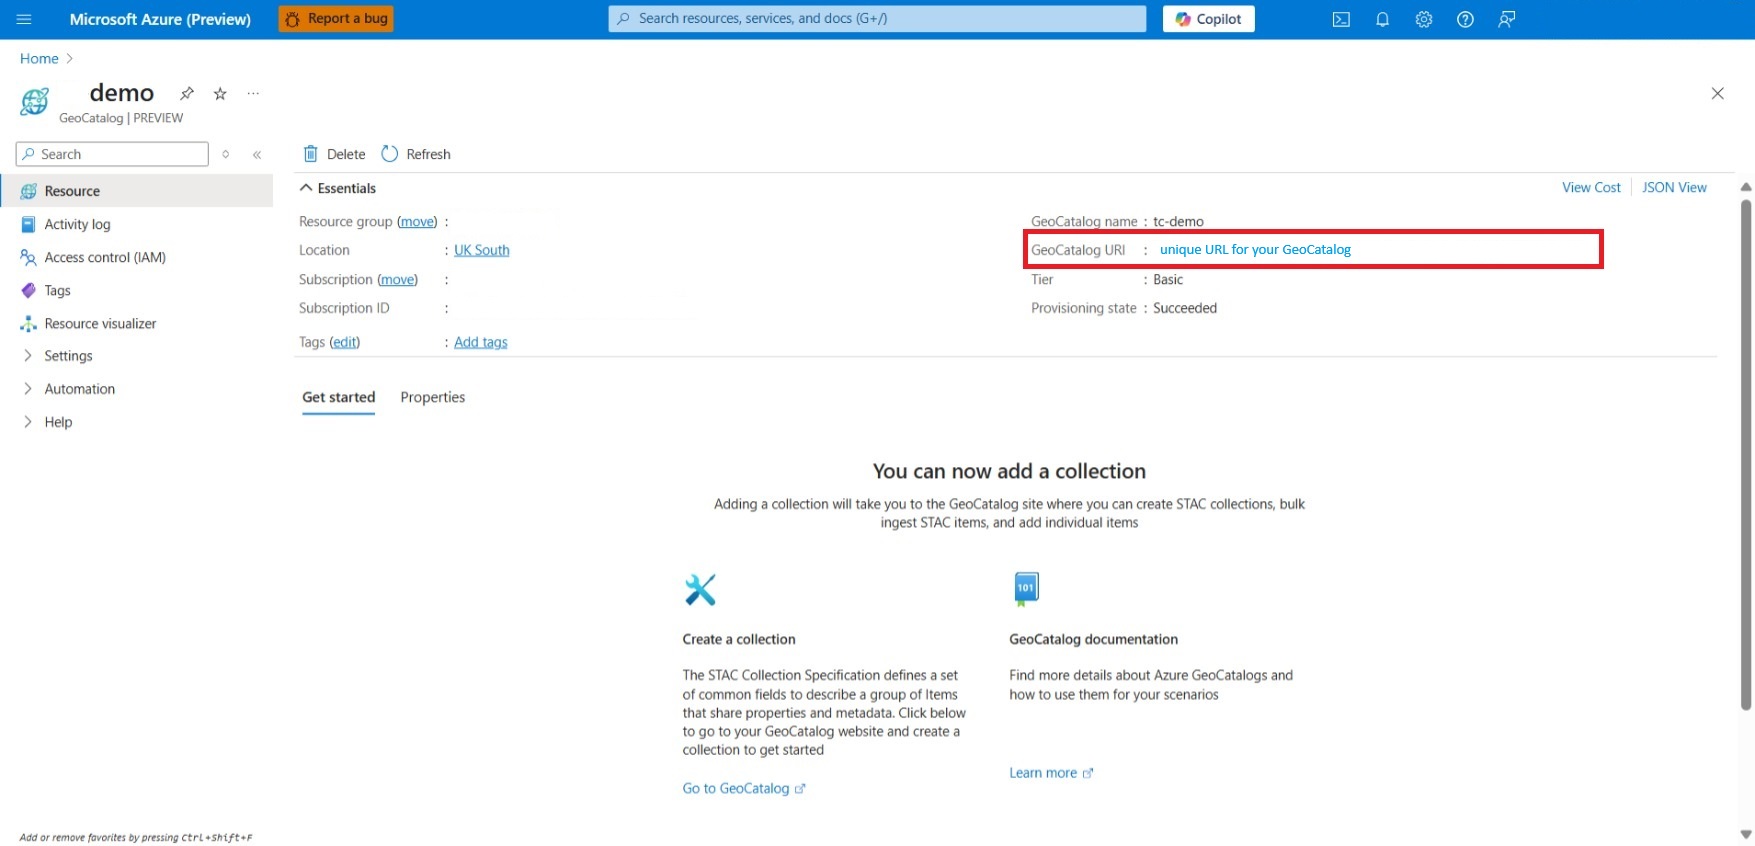Screen dimensions: 1755x846
Task: Click View Cost link
Action: pyautogui.click(x=1591, y=188)
